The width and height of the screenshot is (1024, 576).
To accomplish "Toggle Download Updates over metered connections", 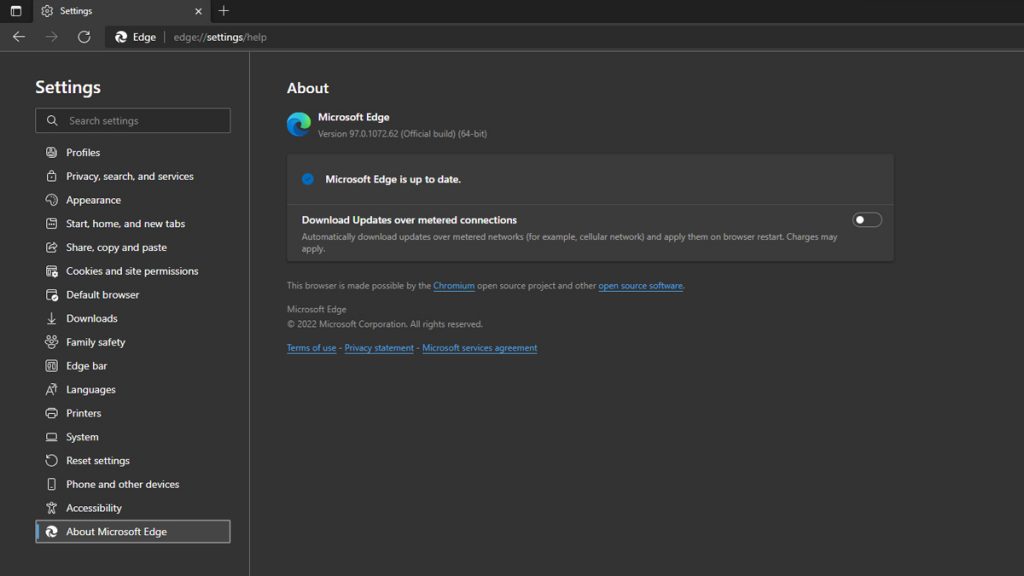I will pos(866,220).
